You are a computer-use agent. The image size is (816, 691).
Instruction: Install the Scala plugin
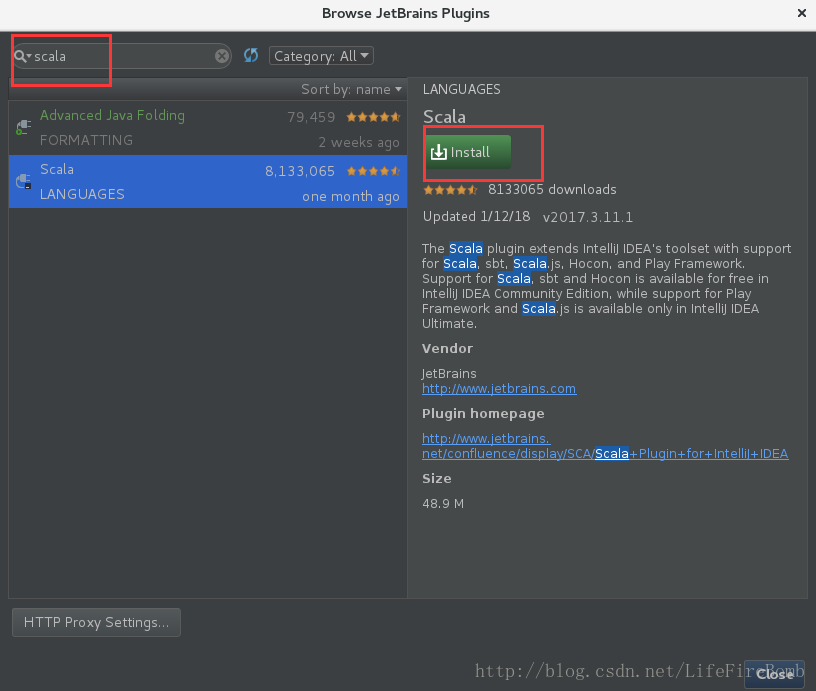[468, 152]
